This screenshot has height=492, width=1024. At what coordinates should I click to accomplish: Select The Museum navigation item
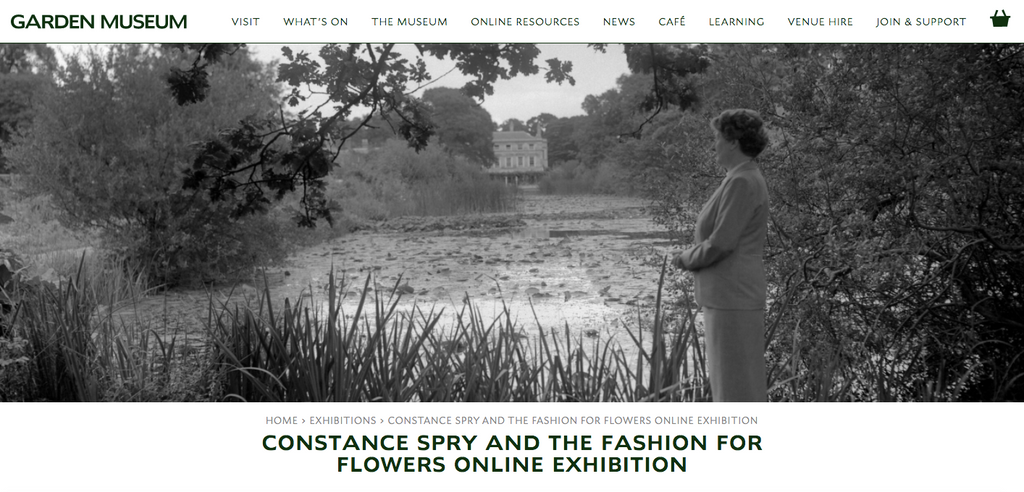coord(409,22)
